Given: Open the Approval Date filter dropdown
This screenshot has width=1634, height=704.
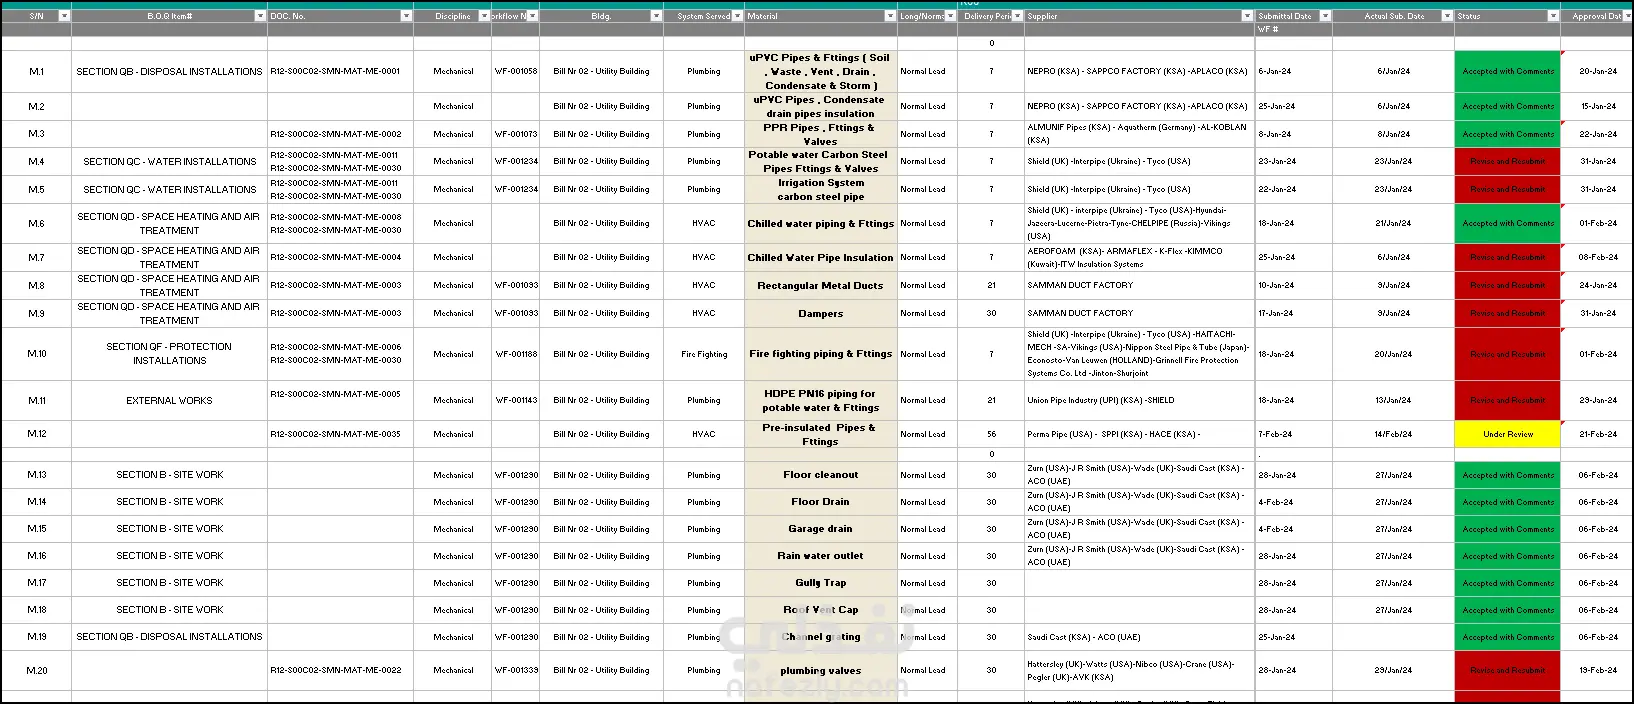Looking at the screenshot, I should pyautogui.click(x=1628, y=16).
